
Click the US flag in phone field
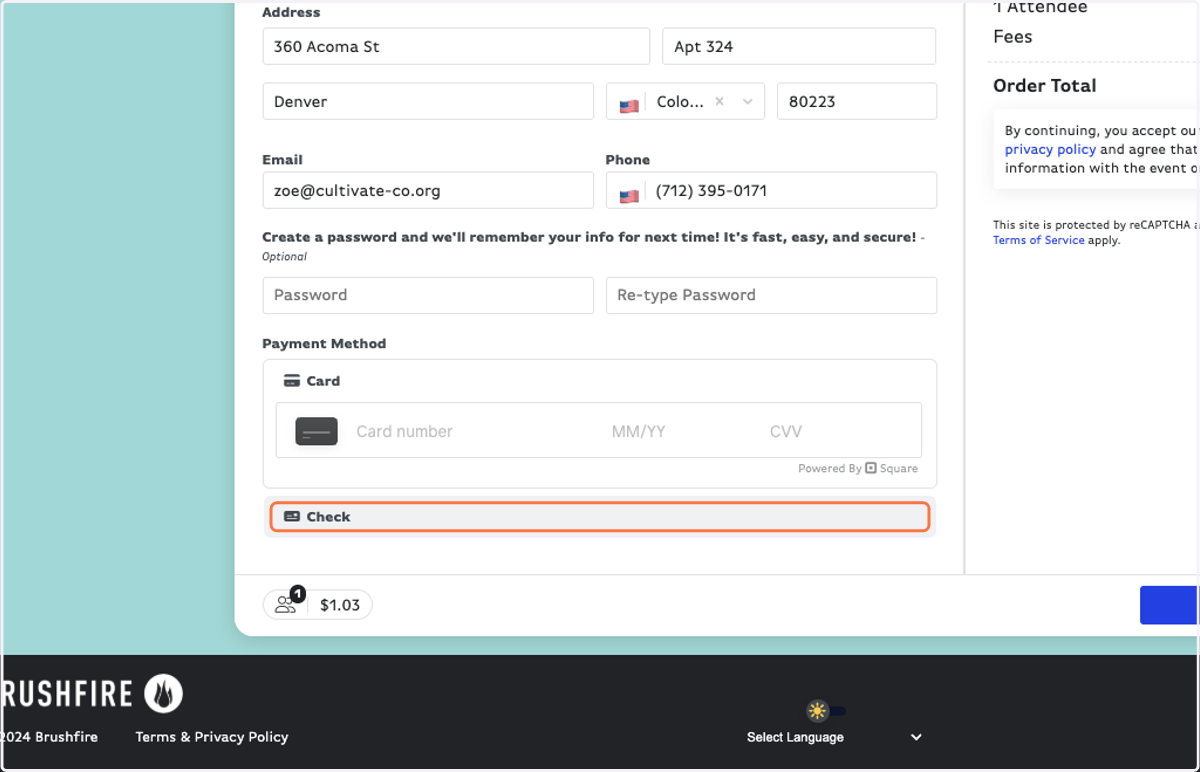pyautogui.click(x=629, y=196)
